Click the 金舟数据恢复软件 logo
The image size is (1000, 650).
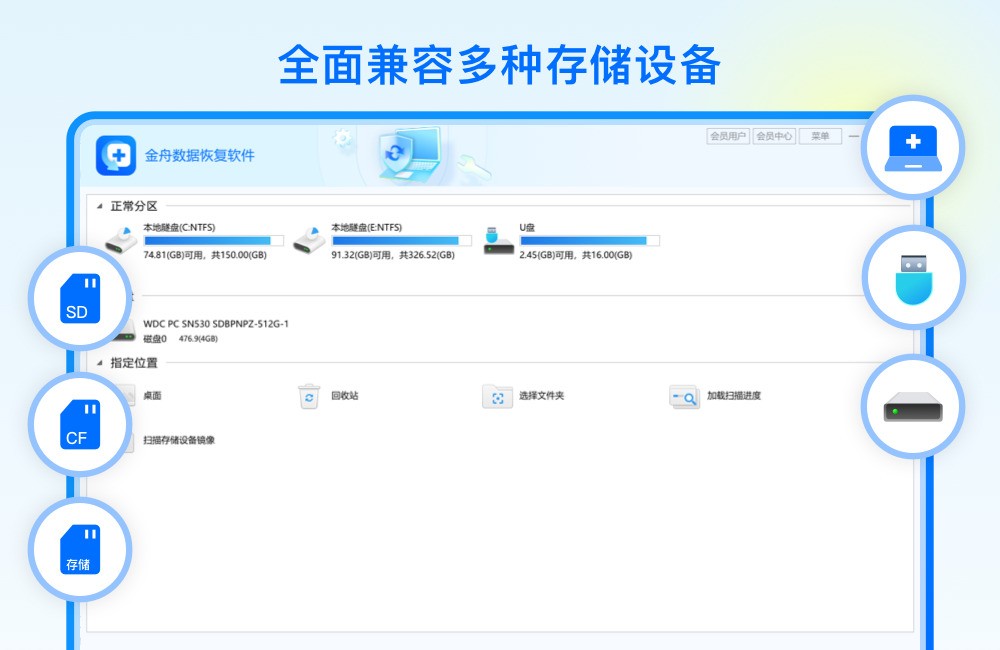point(118,155)
